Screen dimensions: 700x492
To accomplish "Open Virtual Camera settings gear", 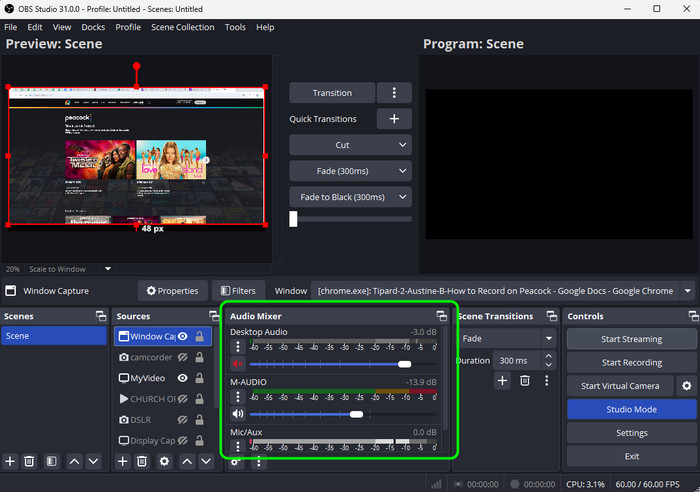I will point(687,386).
